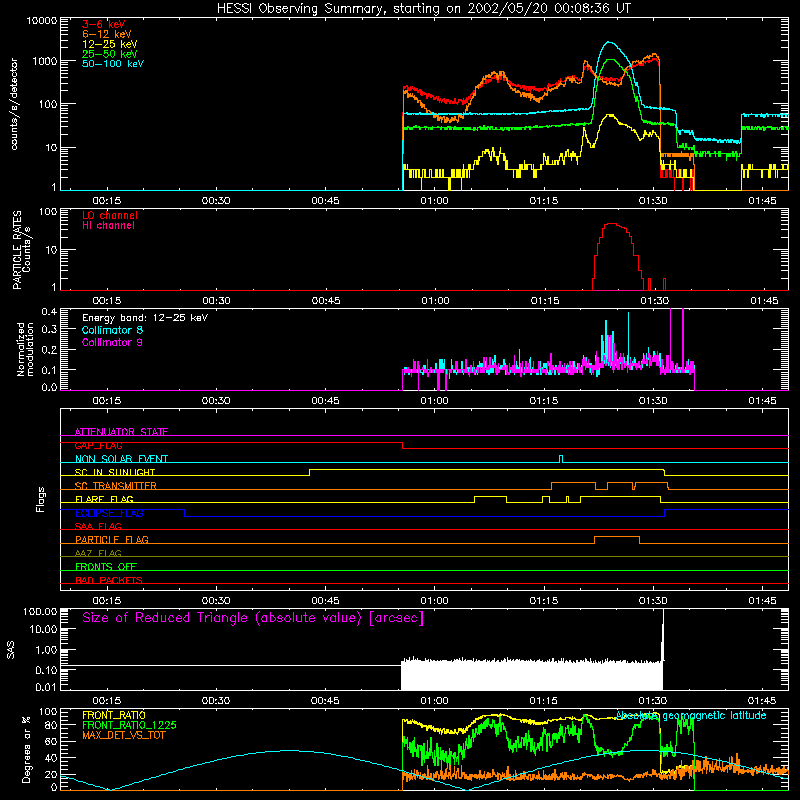
Task: Click 'Size of Reduced Triangle' panel title
Action: click(253, 618)
